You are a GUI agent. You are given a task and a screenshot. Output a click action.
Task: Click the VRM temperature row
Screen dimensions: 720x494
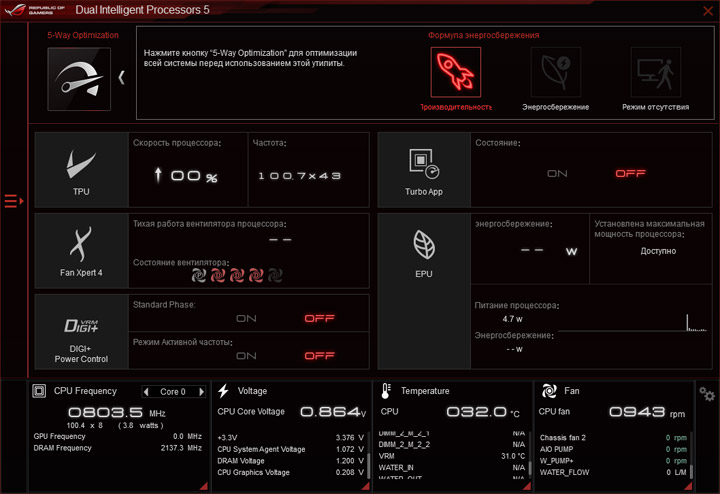coord(452,456)
